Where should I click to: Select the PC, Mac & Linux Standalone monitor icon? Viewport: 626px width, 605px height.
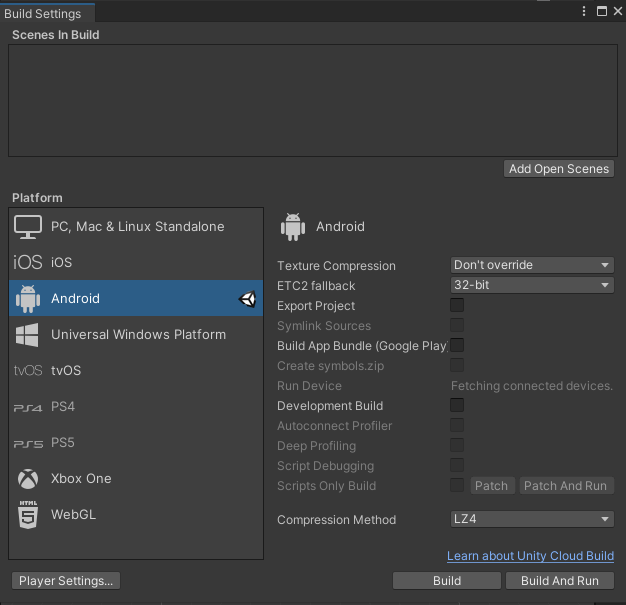[28, 227]
